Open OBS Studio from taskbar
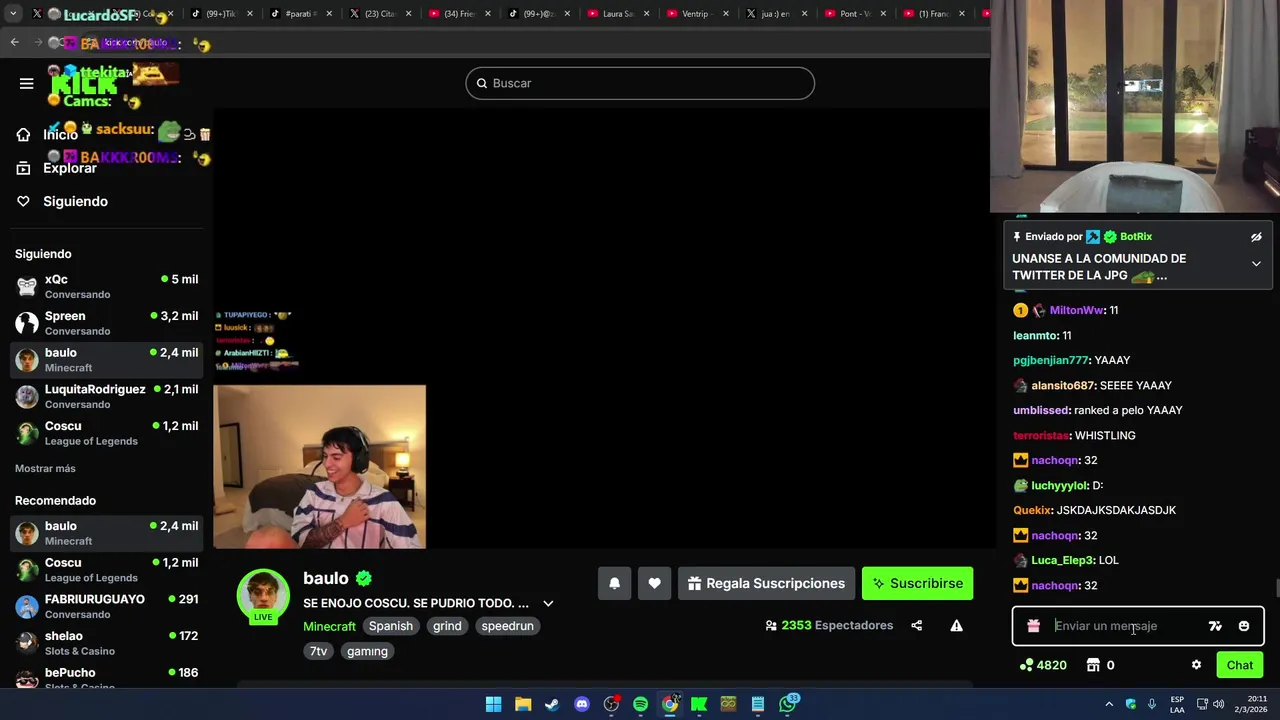 tap(611, 704)
